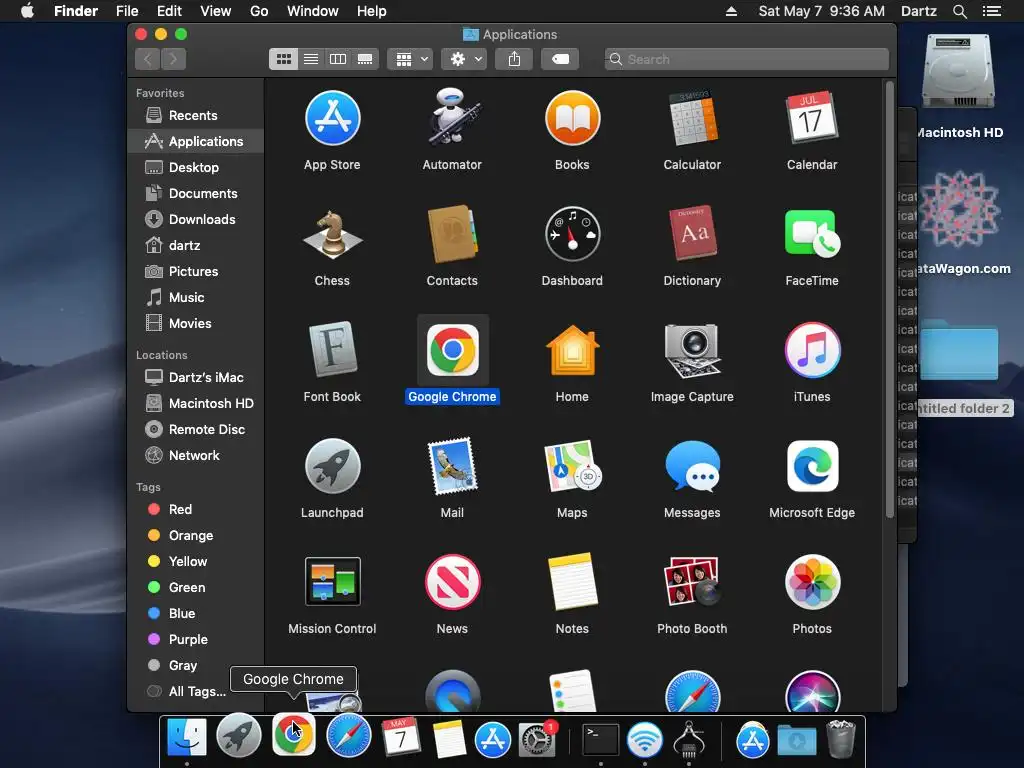This screenshot has width=1024, height=768.
Task: Click the Contacts app icon
Action: [452, 234]
